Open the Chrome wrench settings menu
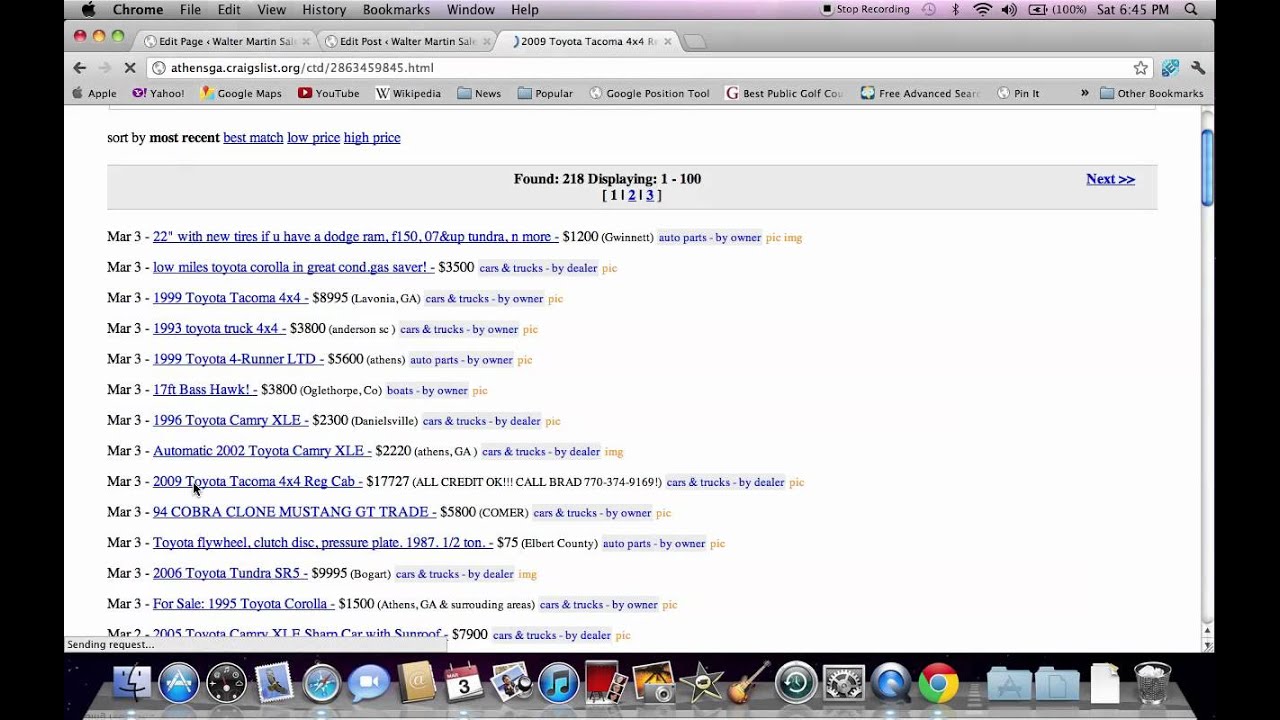The width and height of the screenshot is (1280, 720). click(x=1198, y=68)
